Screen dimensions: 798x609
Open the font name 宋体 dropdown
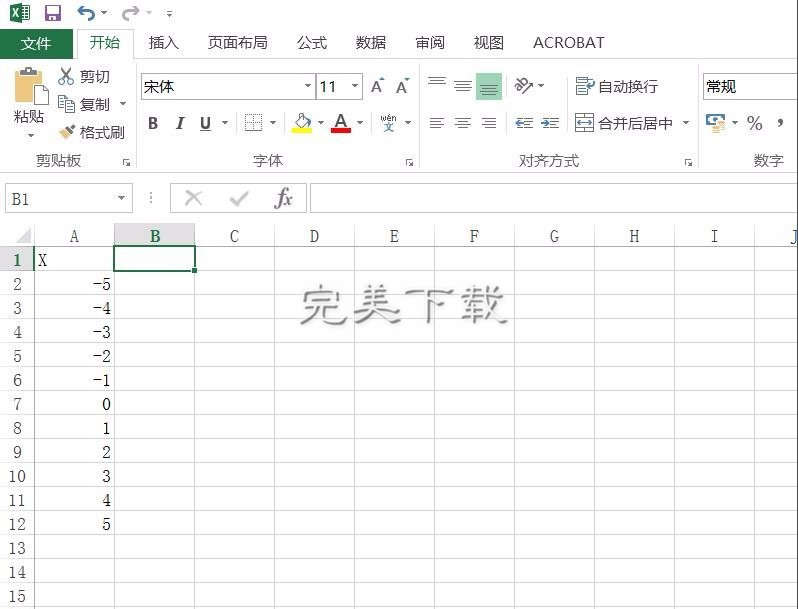[x=308, y=86]
